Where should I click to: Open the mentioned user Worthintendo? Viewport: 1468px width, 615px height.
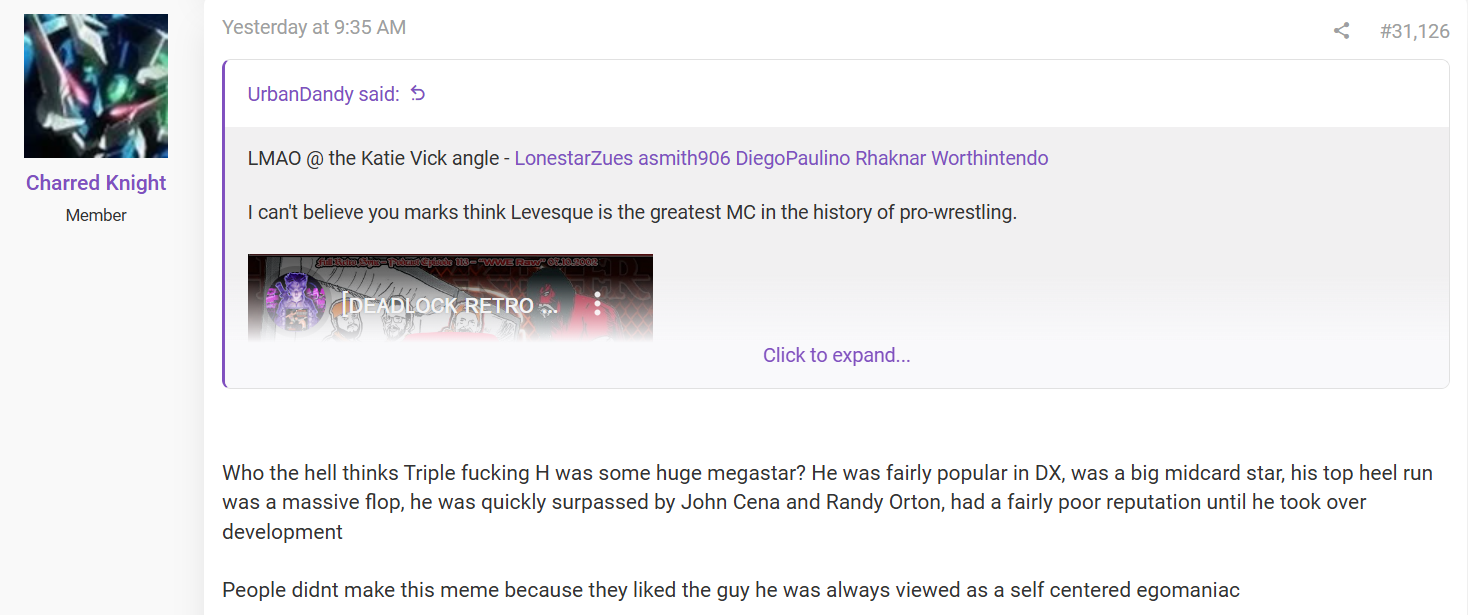tap(990, 158)
